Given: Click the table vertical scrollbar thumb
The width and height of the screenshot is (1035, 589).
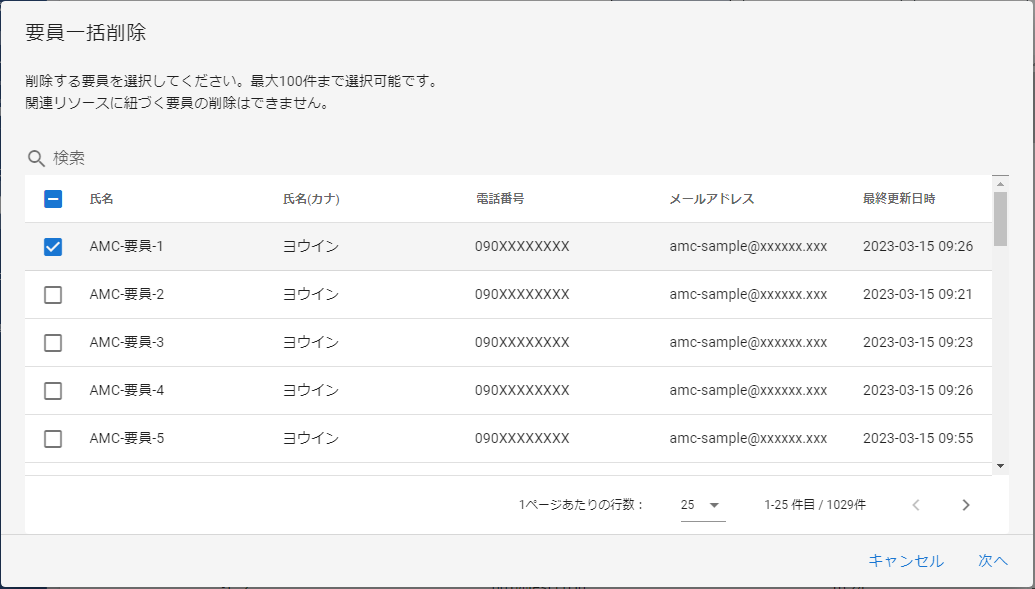Looking at the screenshot, I should [x=1000, y=218].
